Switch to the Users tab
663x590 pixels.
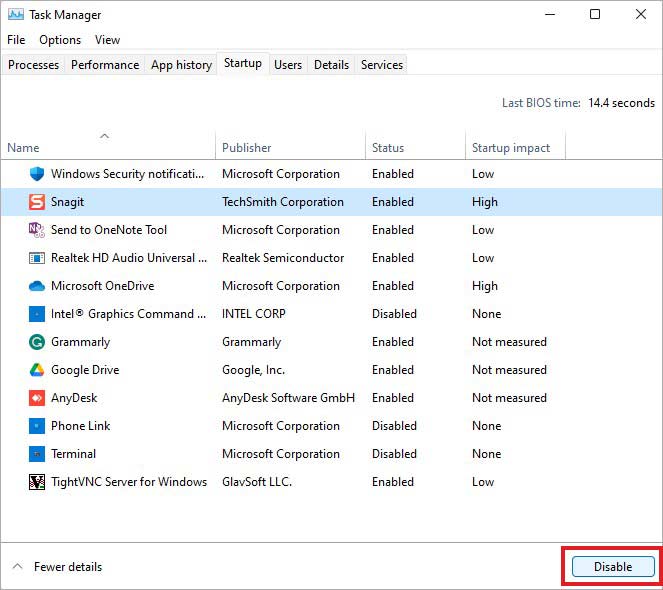pyautogui.click(x=288, y=65)
